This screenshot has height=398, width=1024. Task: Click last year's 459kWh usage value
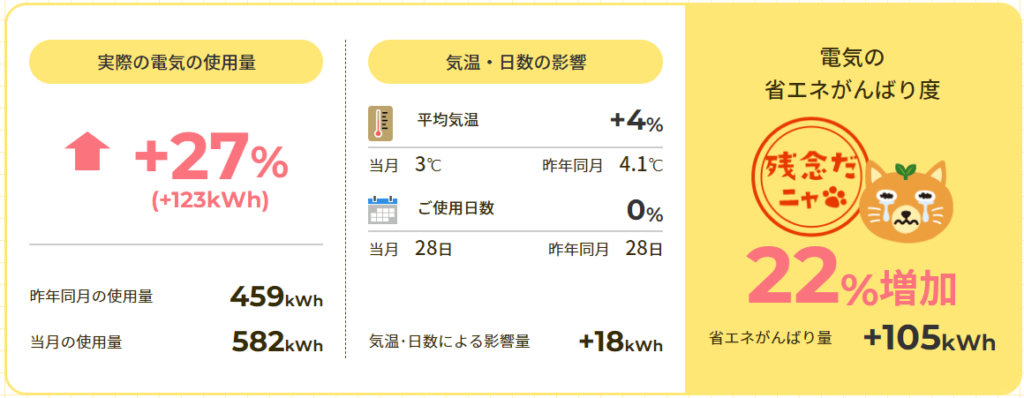tap(277, 297)
